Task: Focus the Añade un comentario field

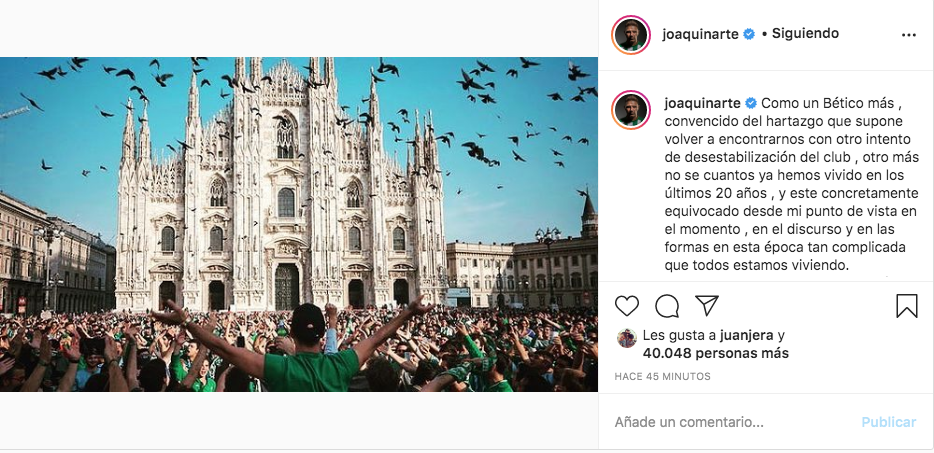Action: [733, 423]
